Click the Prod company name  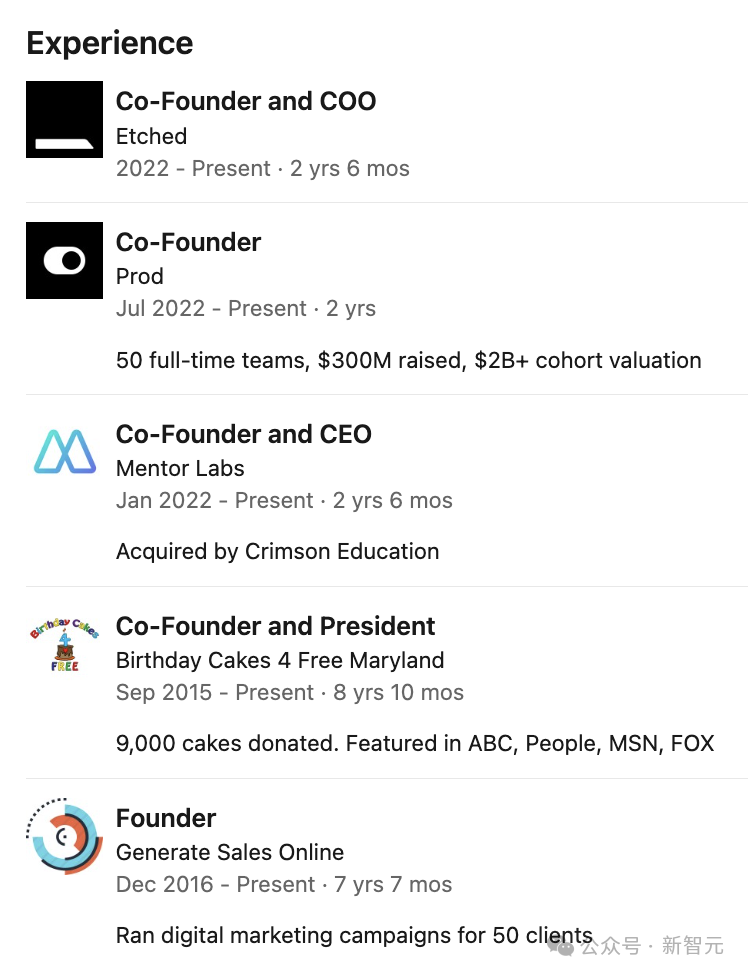click(x=139, y=276)
